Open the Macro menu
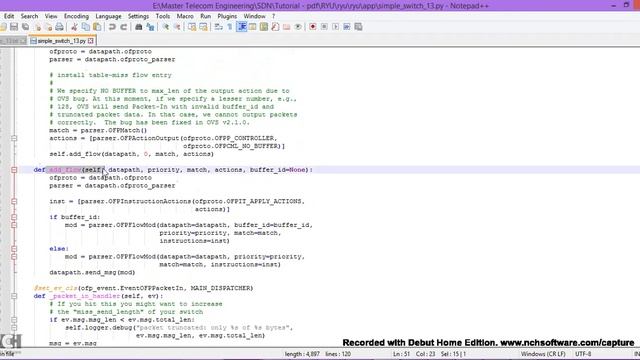This screenshot has height=360, width=640. pos(185,16)
